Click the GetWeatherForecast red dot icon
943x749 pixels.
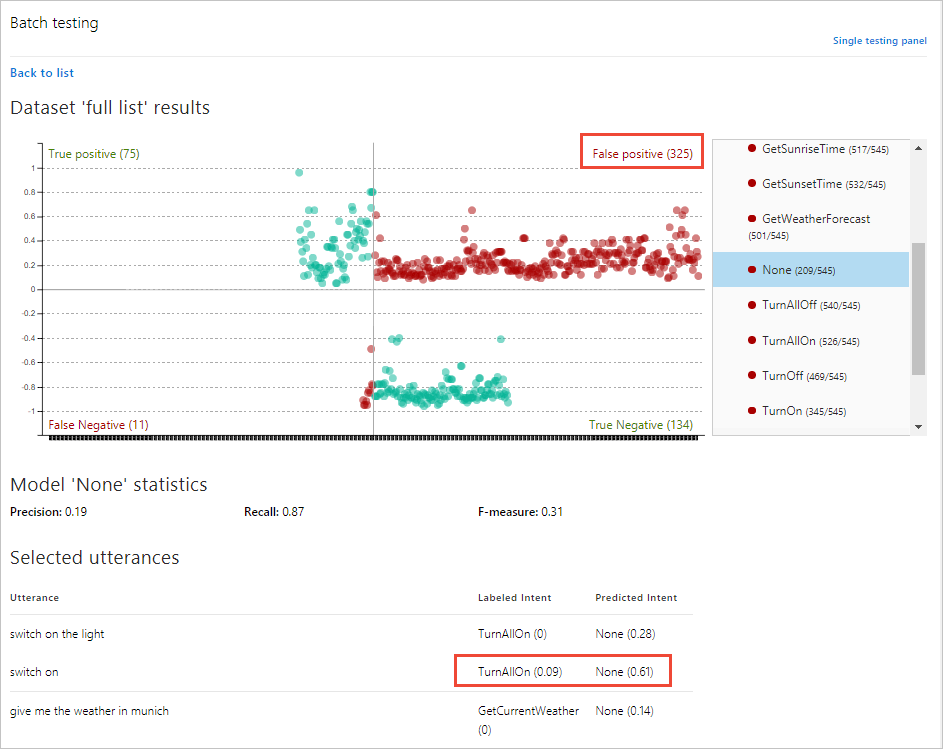click(752, 219)
